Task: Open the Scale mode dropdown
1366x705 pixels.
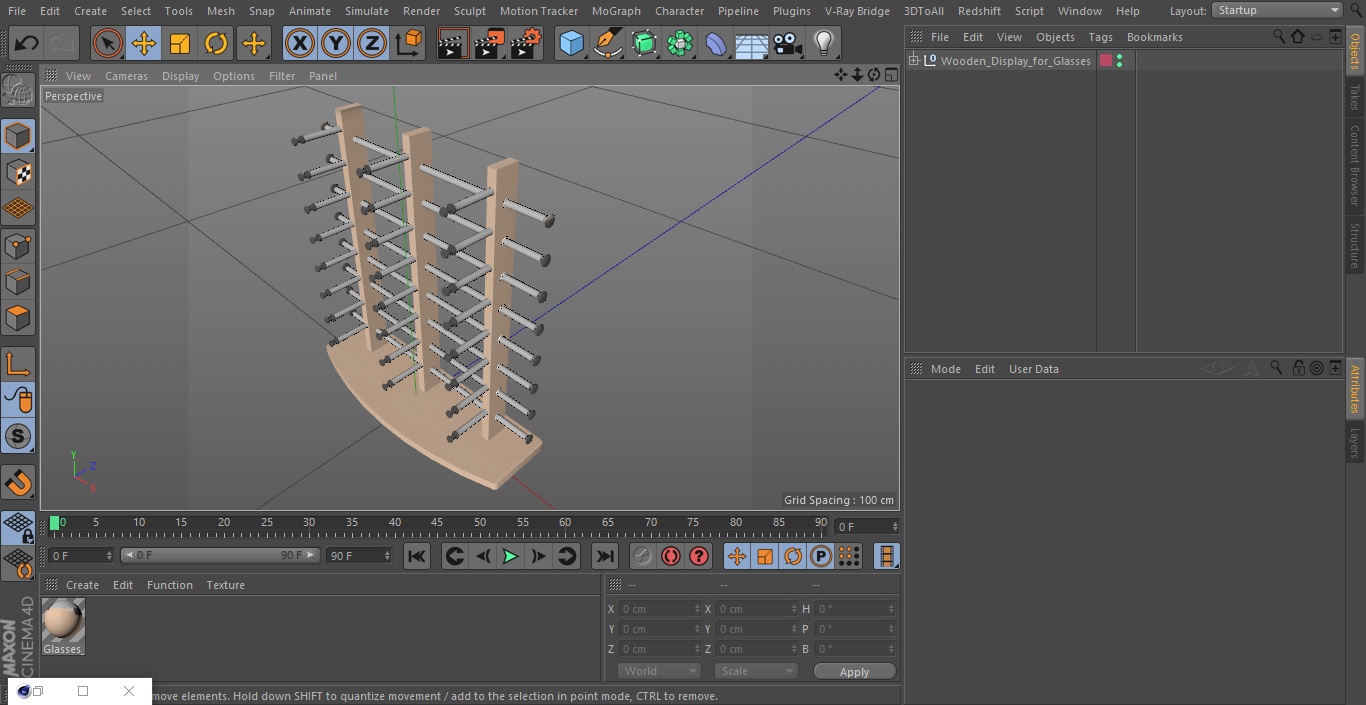Action: click(756, 671)
